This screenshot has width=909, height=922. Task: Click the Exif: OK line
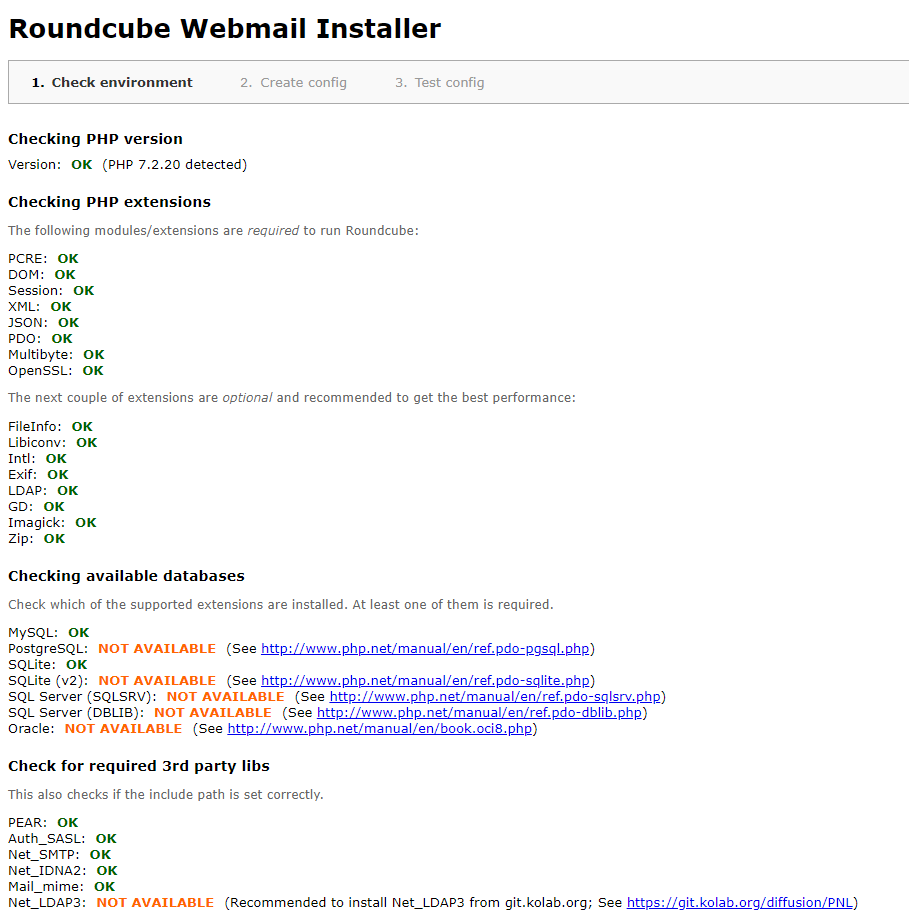point(38,475)
